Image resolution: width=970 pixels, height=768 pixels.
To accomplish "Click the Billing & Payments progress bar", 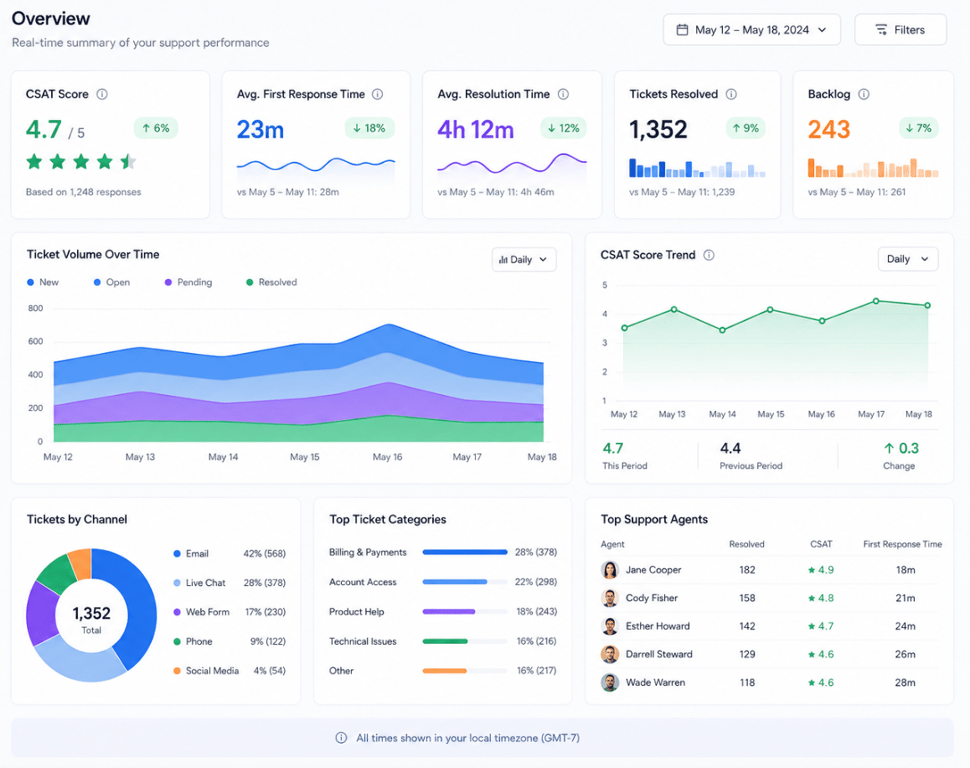I will coord(465,552).
